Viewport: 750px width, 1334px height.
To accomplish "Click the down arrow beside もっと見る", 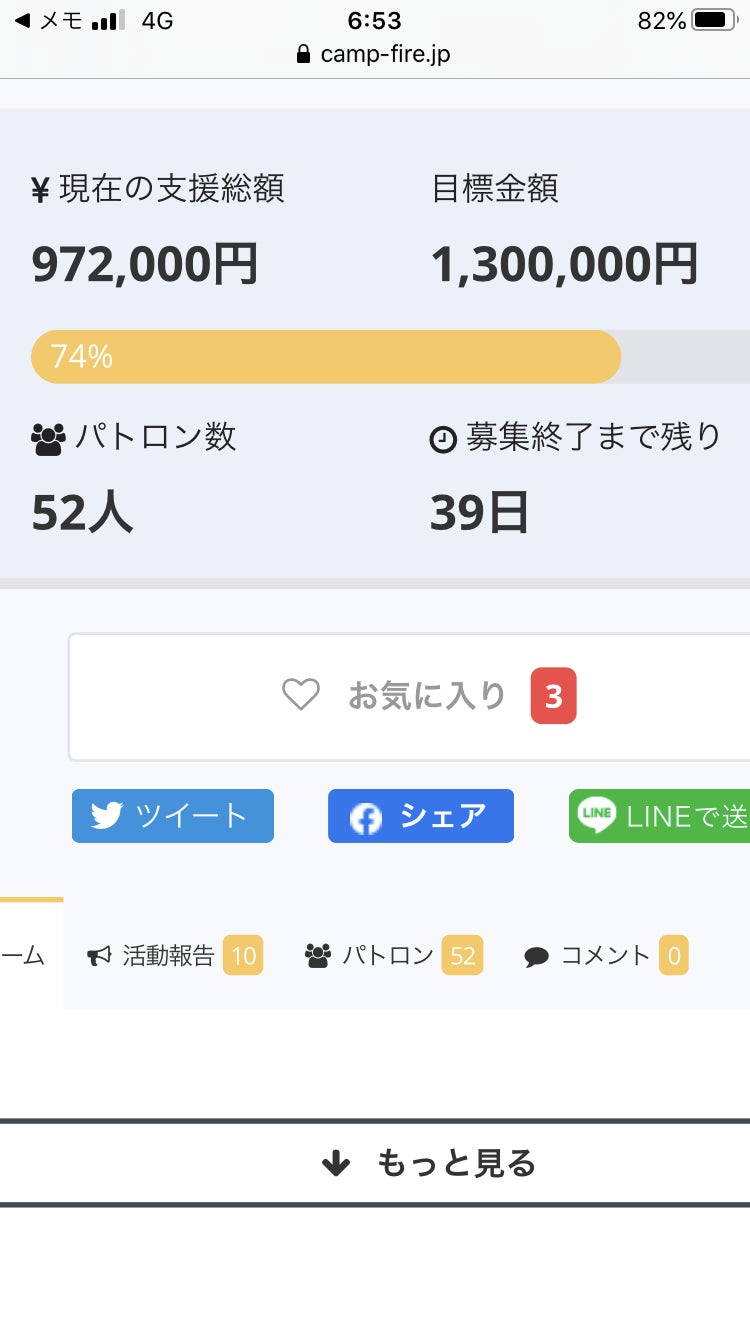I will [336, 1163].
